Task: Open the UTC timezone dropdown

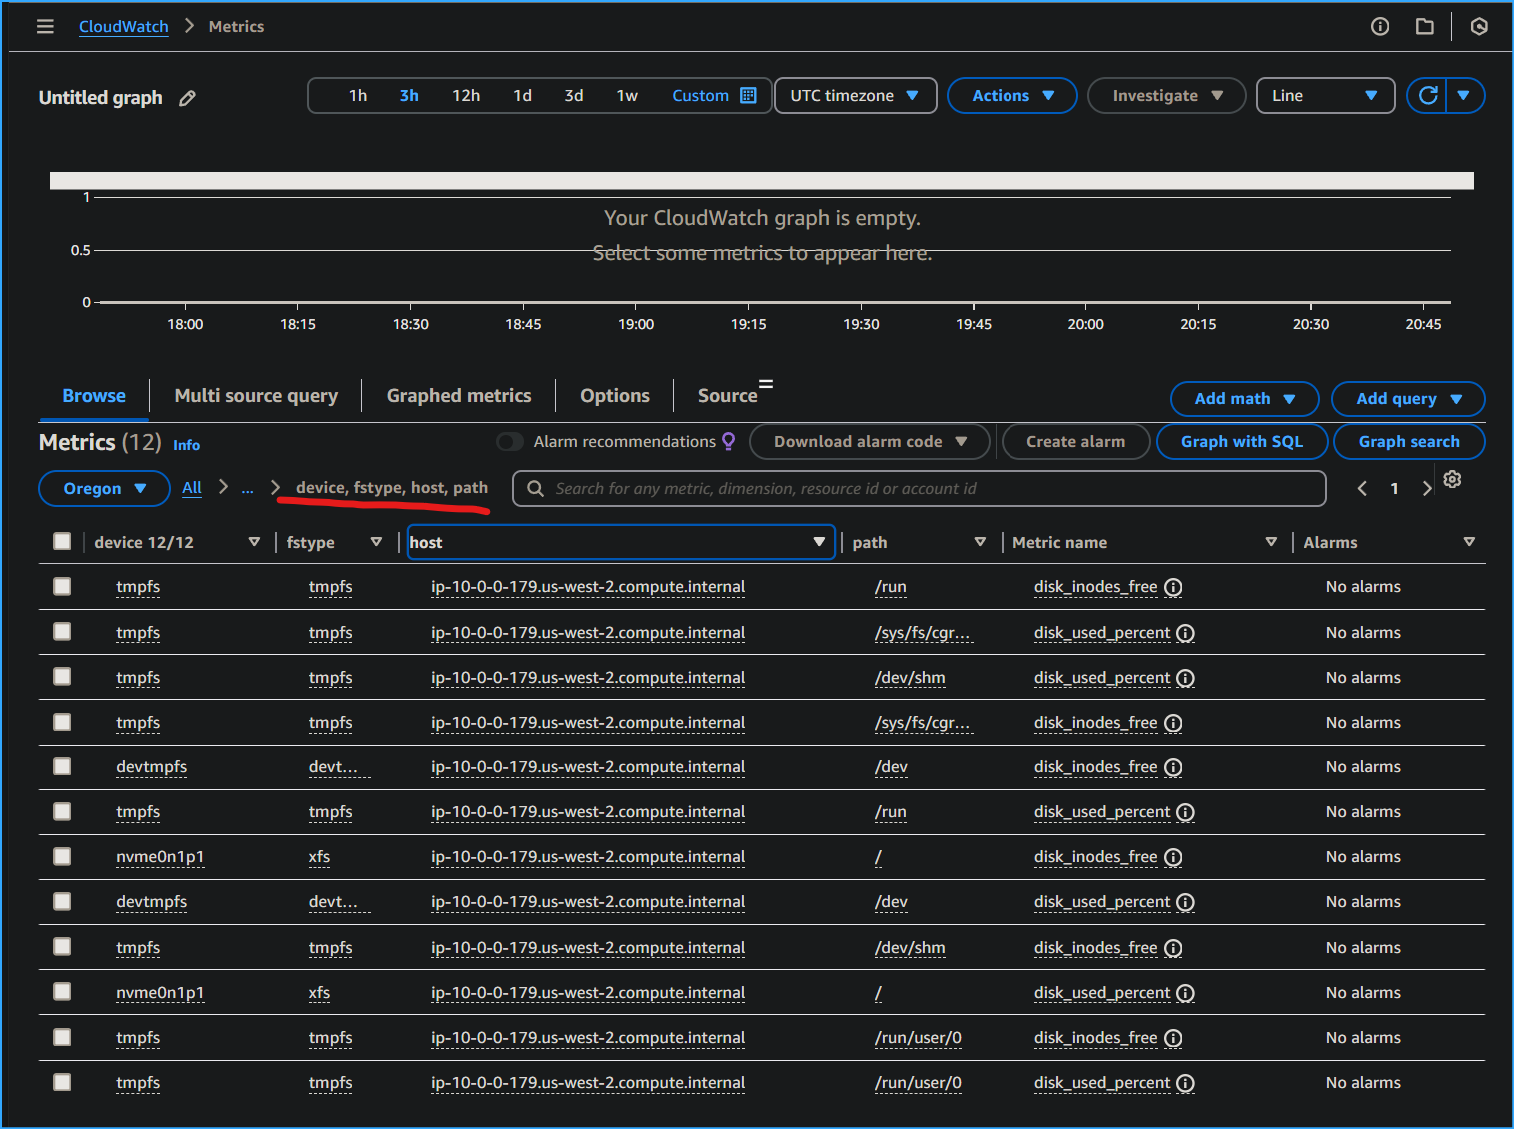Action: [855, 95]
